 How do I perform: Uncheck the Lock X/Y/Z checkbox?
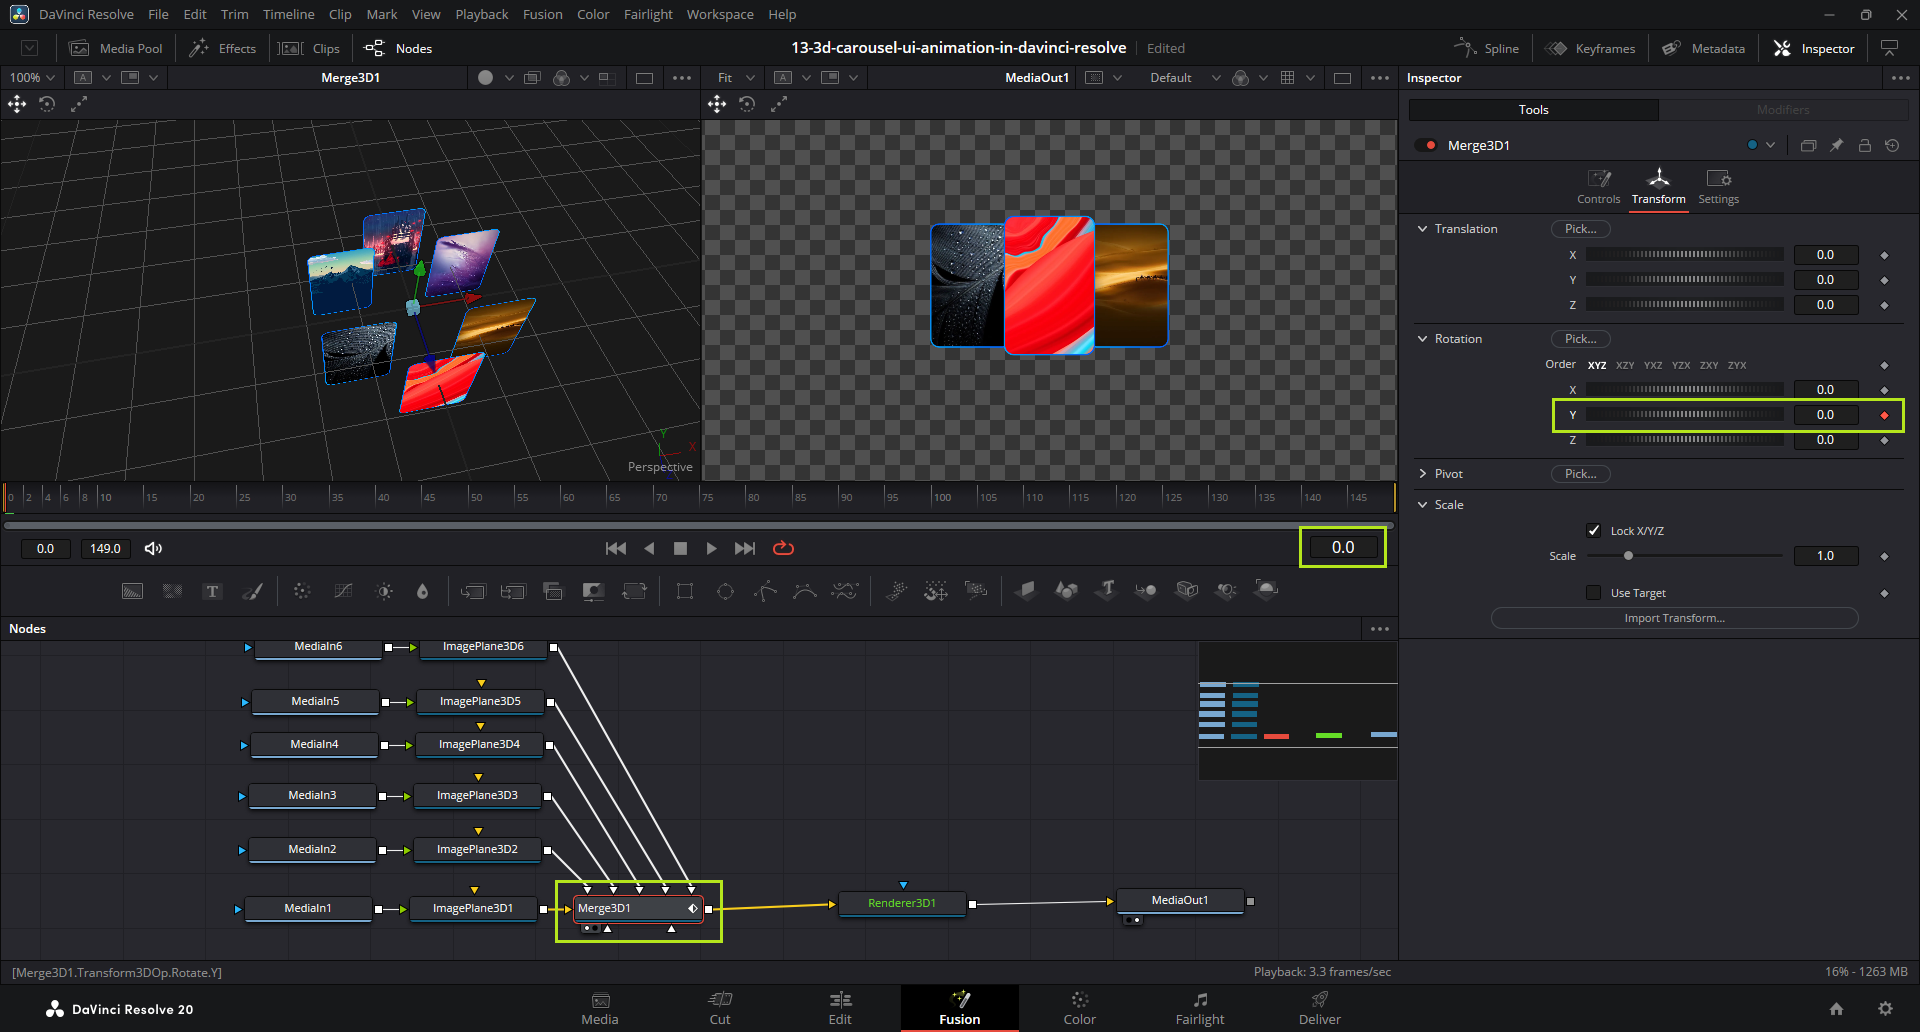[1594, 530]
